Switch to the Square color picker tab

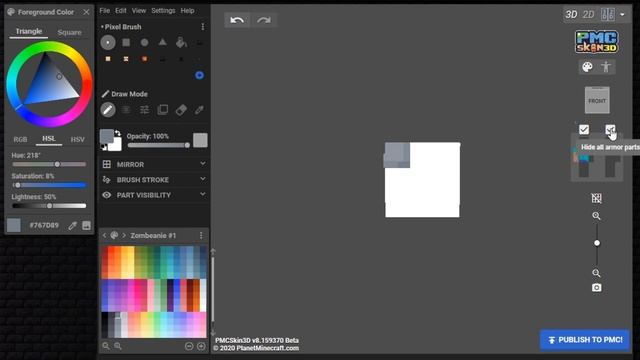coord(69,32)
